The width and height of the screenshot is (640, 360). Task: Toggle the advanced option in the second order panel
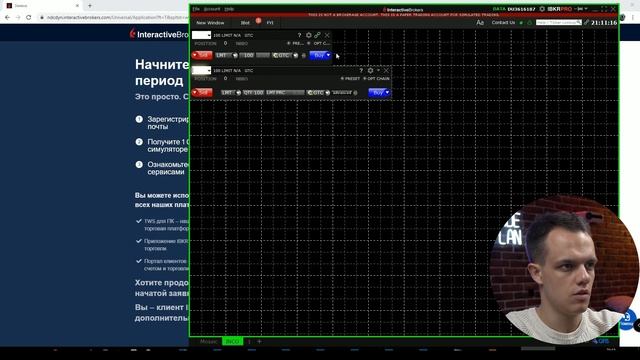coord(342,93)
